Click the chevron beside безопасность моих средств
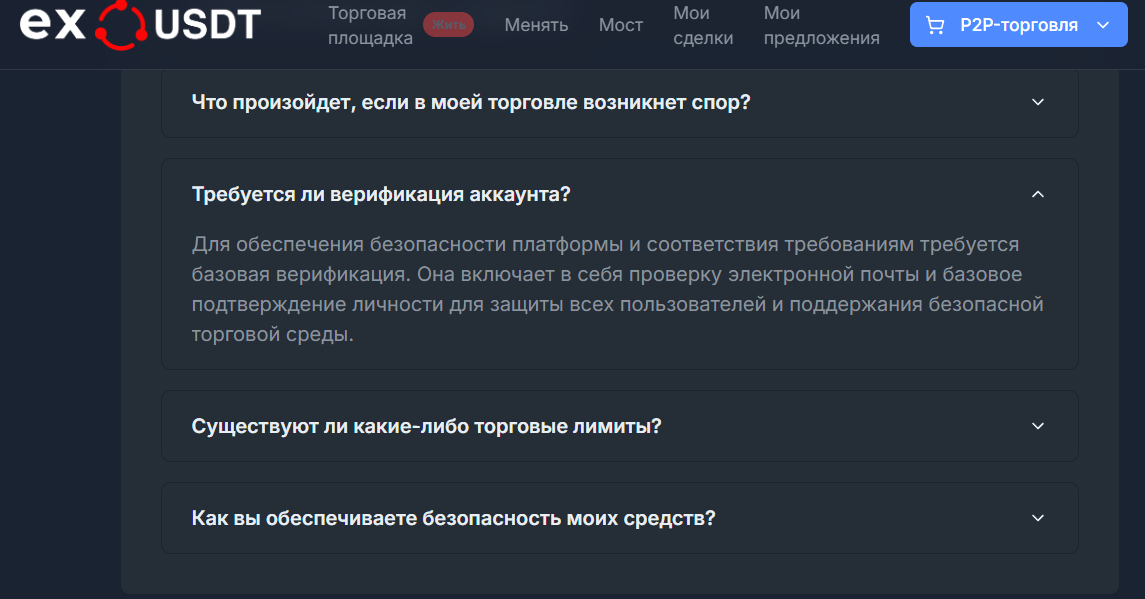The height and width of the screenshot is (599, 1145). 1037,518
